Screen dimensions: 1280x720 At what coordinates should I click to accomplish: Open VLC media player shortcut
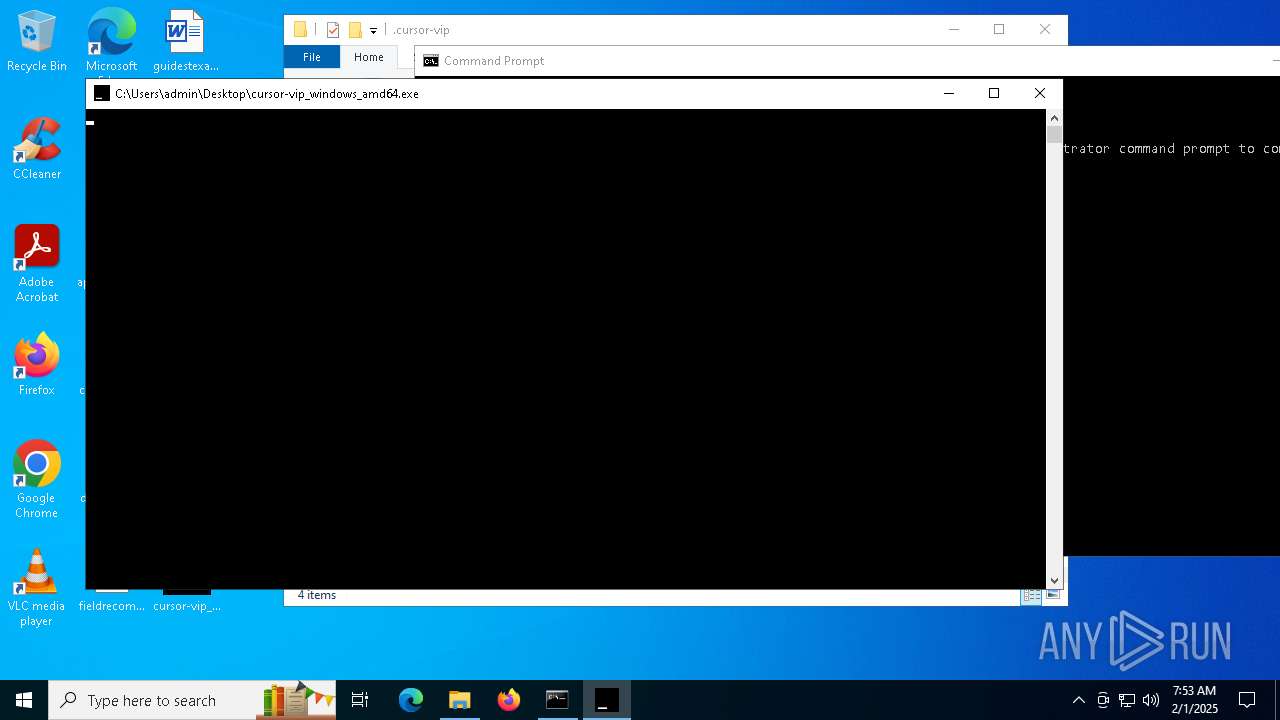(x=37, y=588)
